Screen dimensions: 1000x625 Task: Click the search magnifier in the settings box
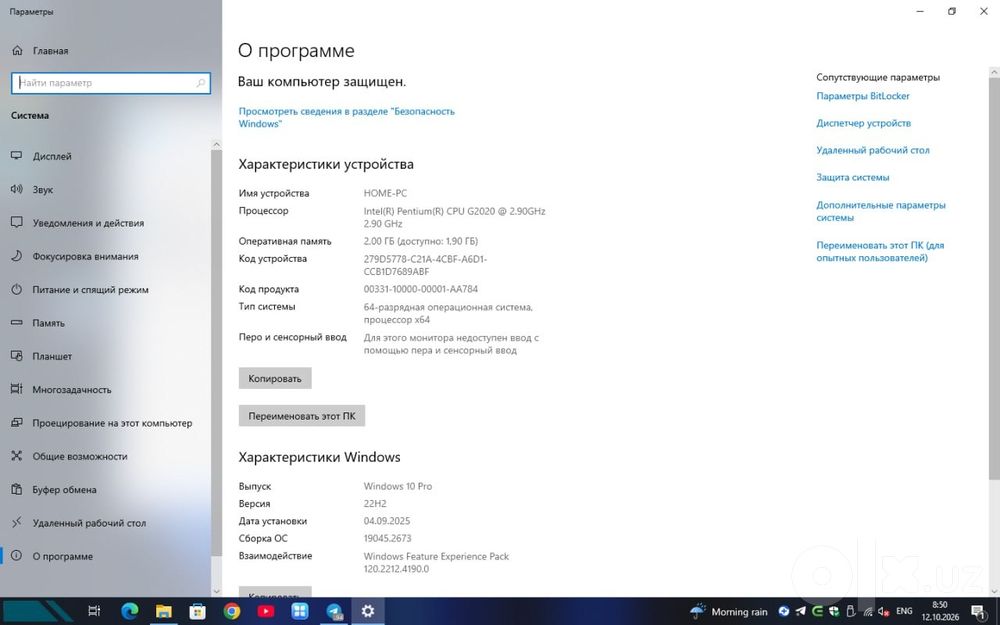(x=201, y=83)
